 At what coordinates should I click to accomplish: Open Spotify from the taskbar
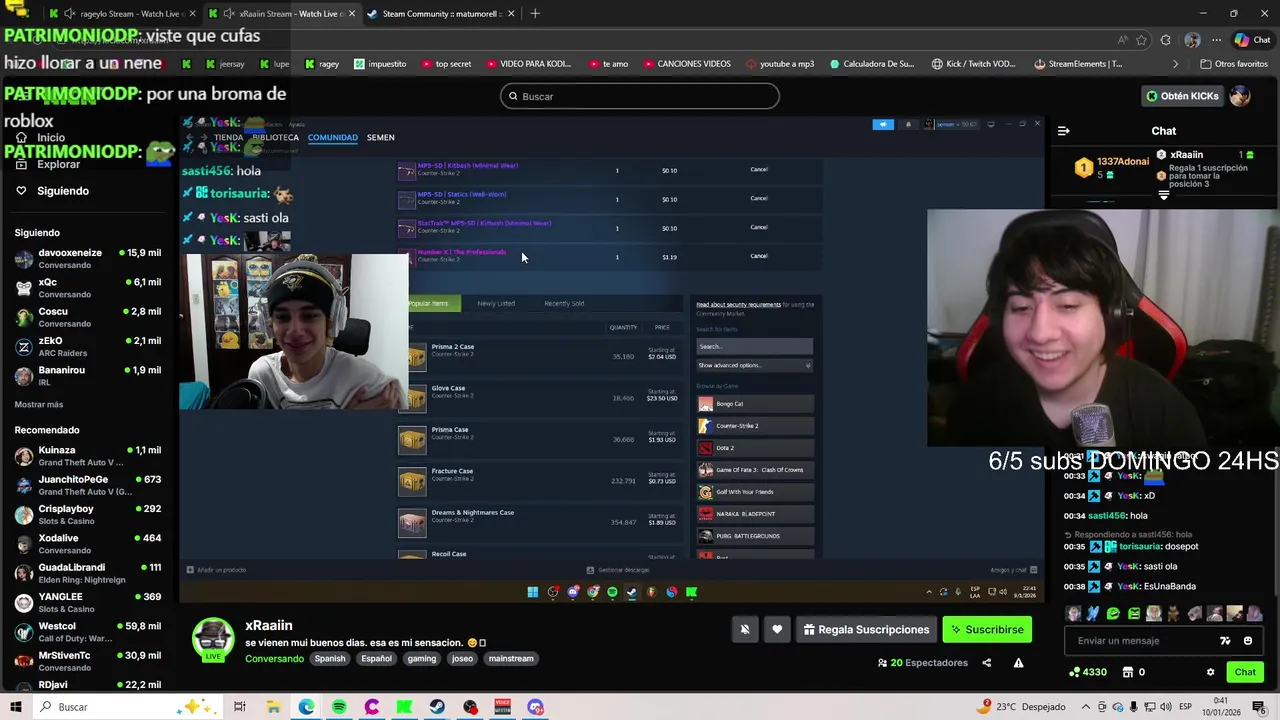(x=339, y=707)
